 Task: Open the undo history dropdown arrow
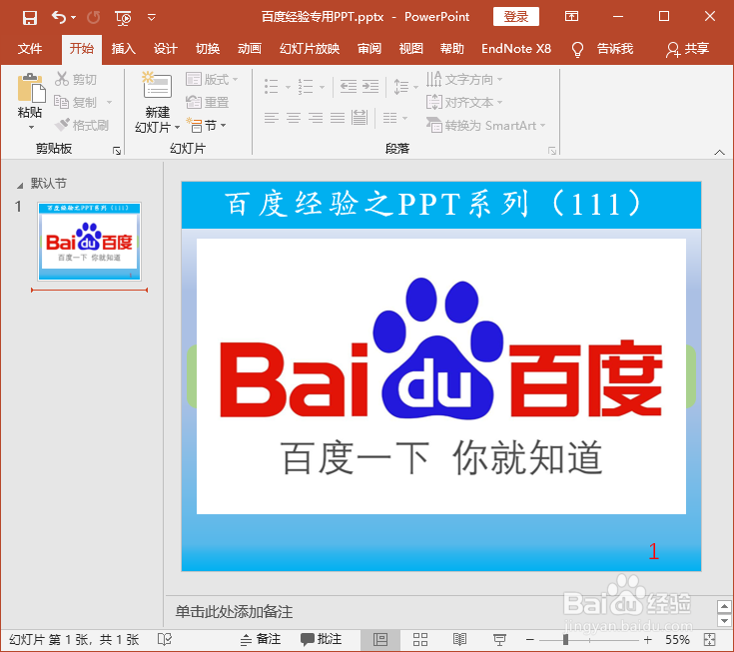(74, 17)
